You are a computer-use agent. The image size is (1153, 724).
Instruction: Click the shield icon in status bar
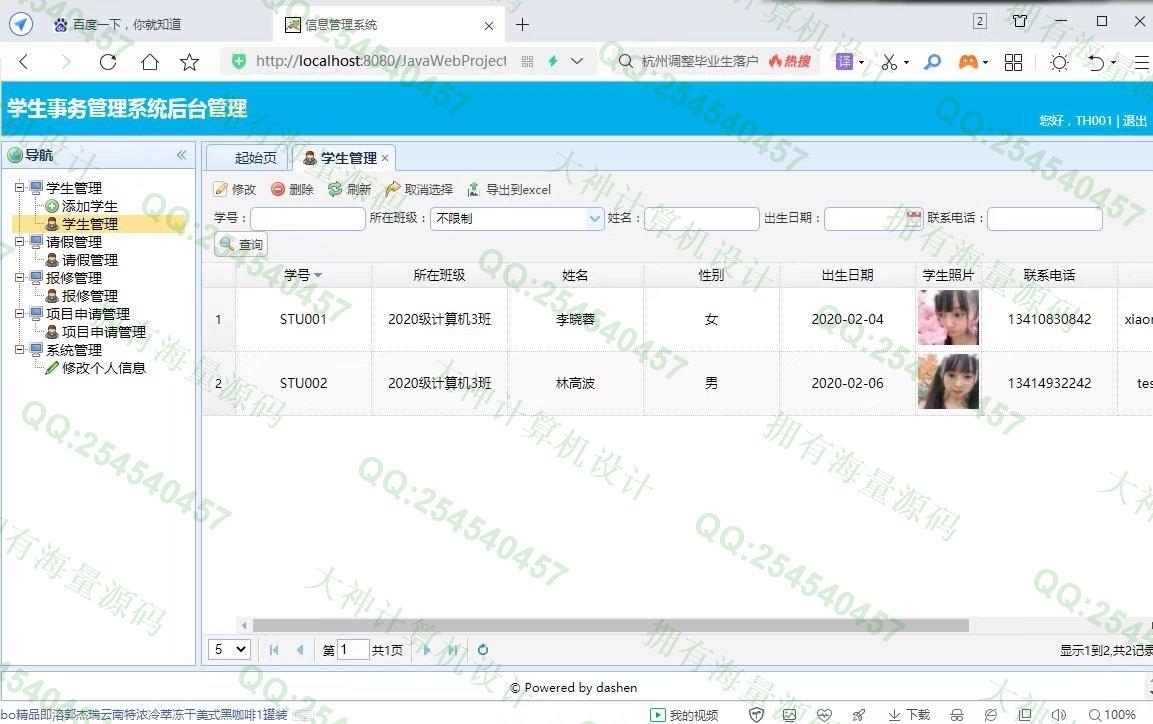click(756, 714)
